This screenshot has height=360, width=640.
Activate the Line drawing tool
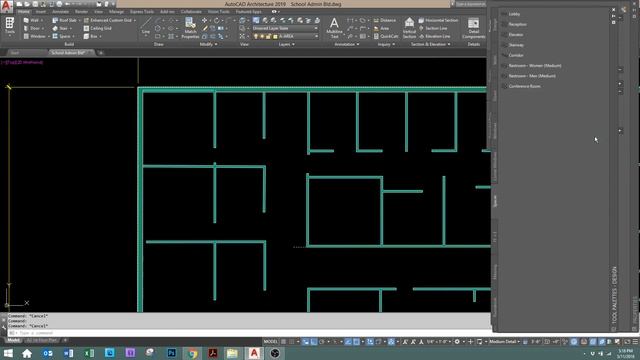tap(146, 25)
